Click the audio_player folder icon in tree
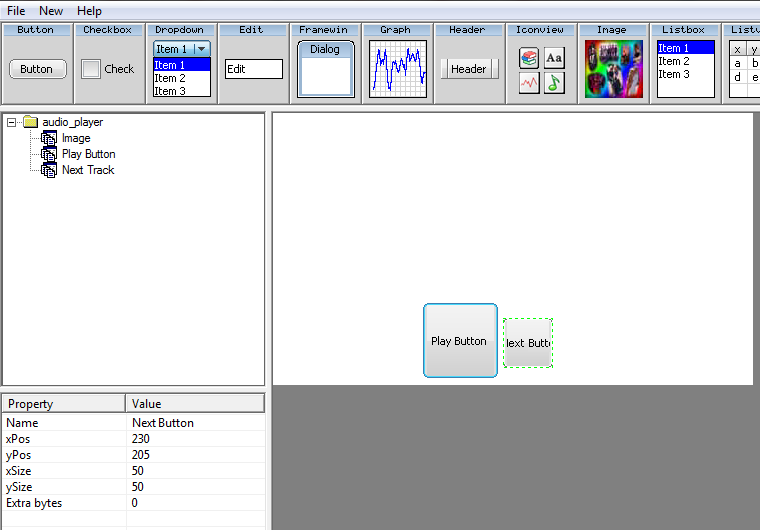The height and width of the screenshot is (530, 760). (30, 122)
